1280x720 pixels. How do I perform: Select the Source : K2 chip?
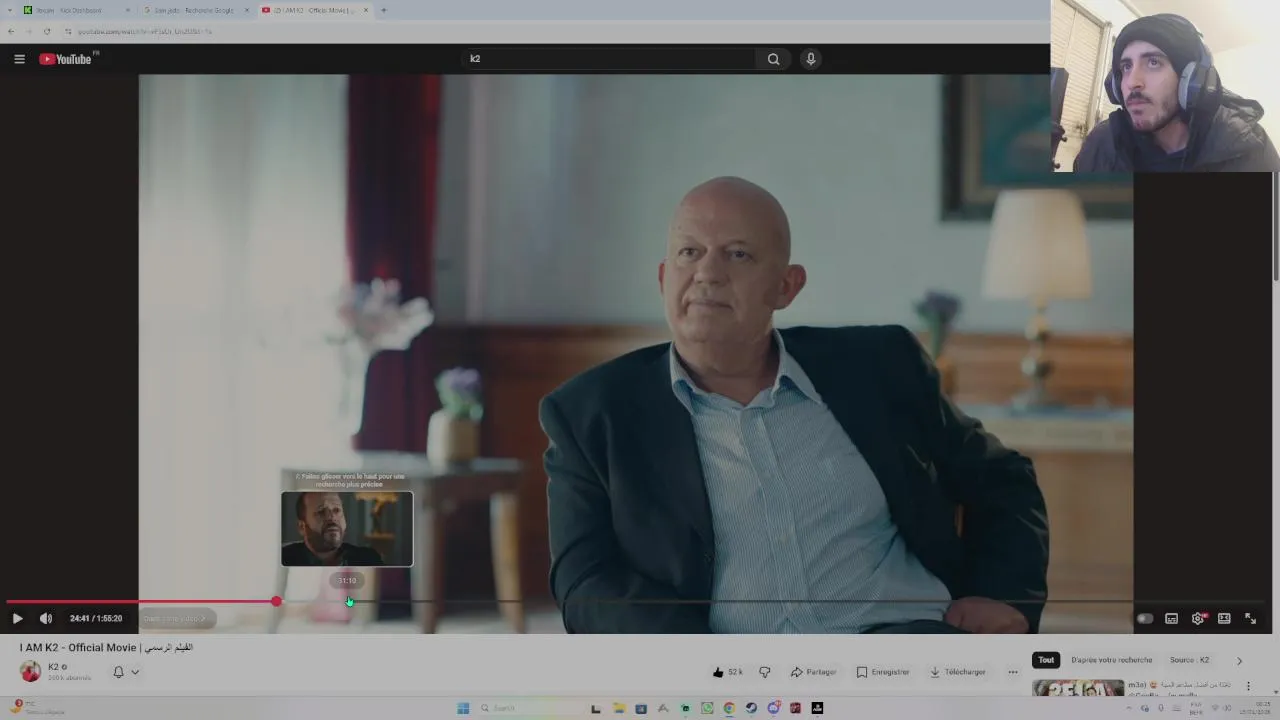(1189, 660)
